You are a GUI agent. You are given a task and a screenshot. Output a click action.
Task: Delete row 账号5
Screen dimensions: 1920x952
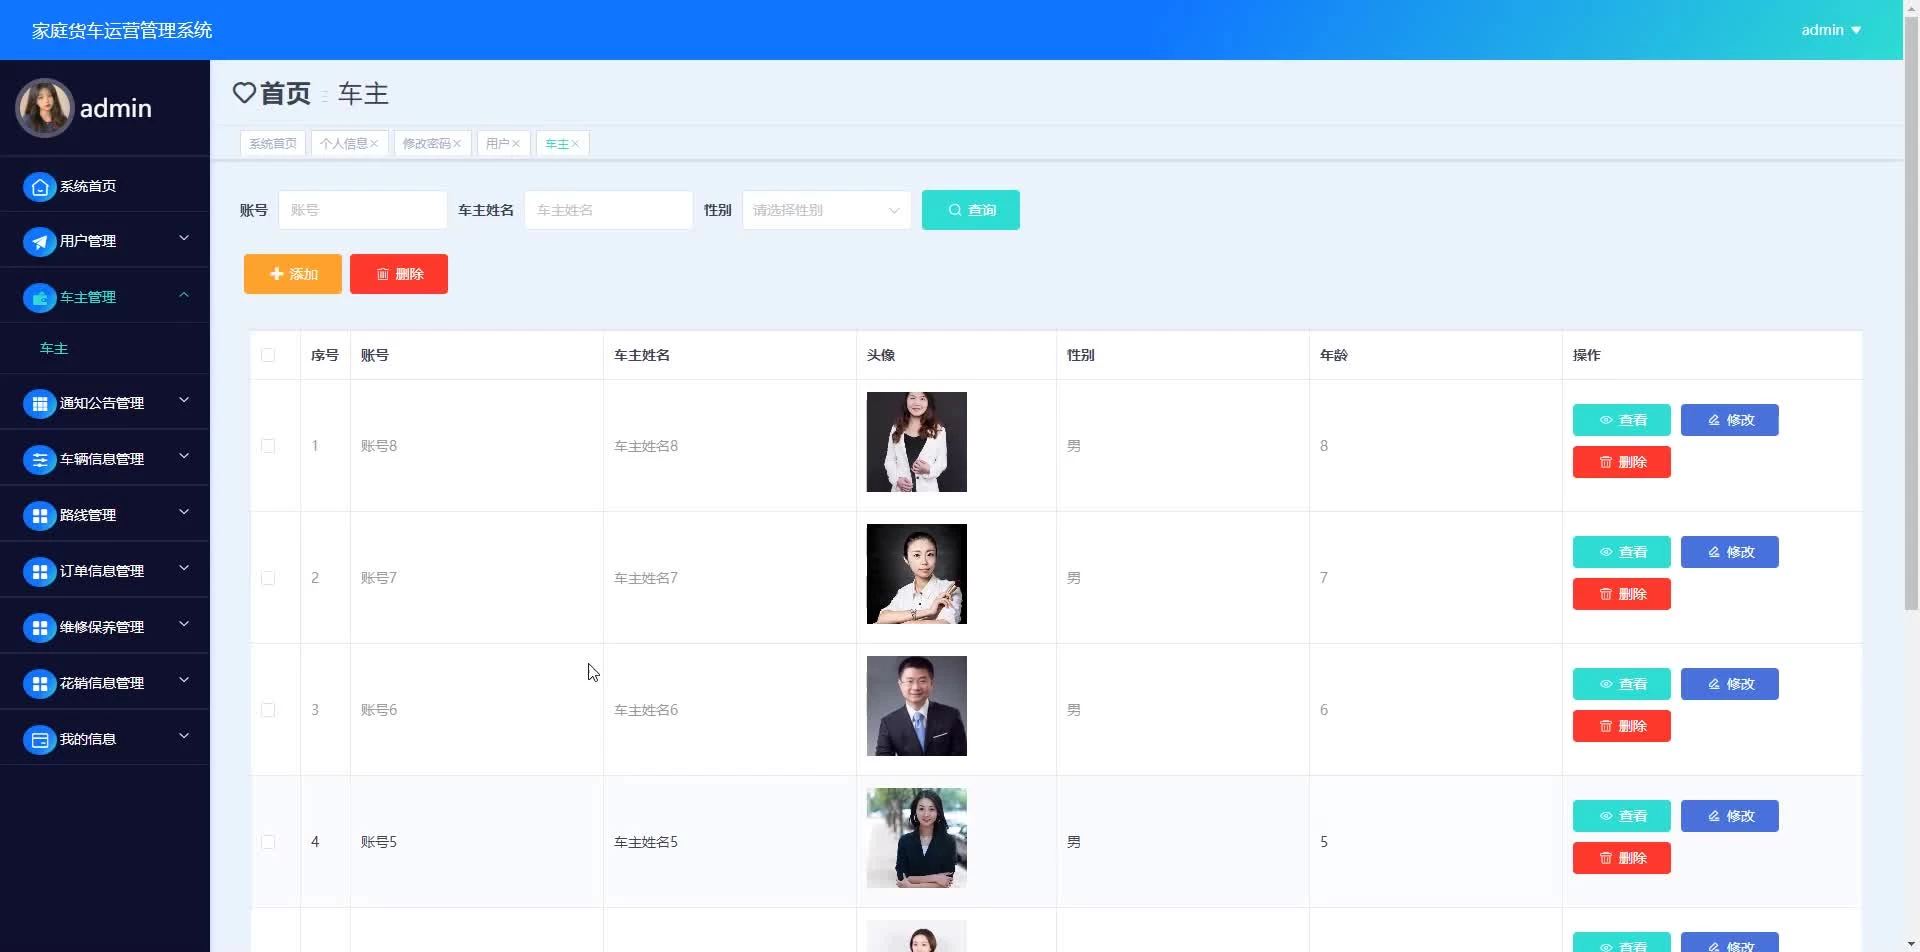tap(1622, 858)
